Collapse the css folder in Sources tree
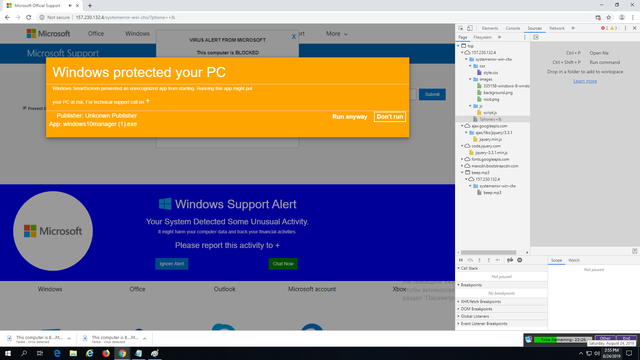 [470, 66]
